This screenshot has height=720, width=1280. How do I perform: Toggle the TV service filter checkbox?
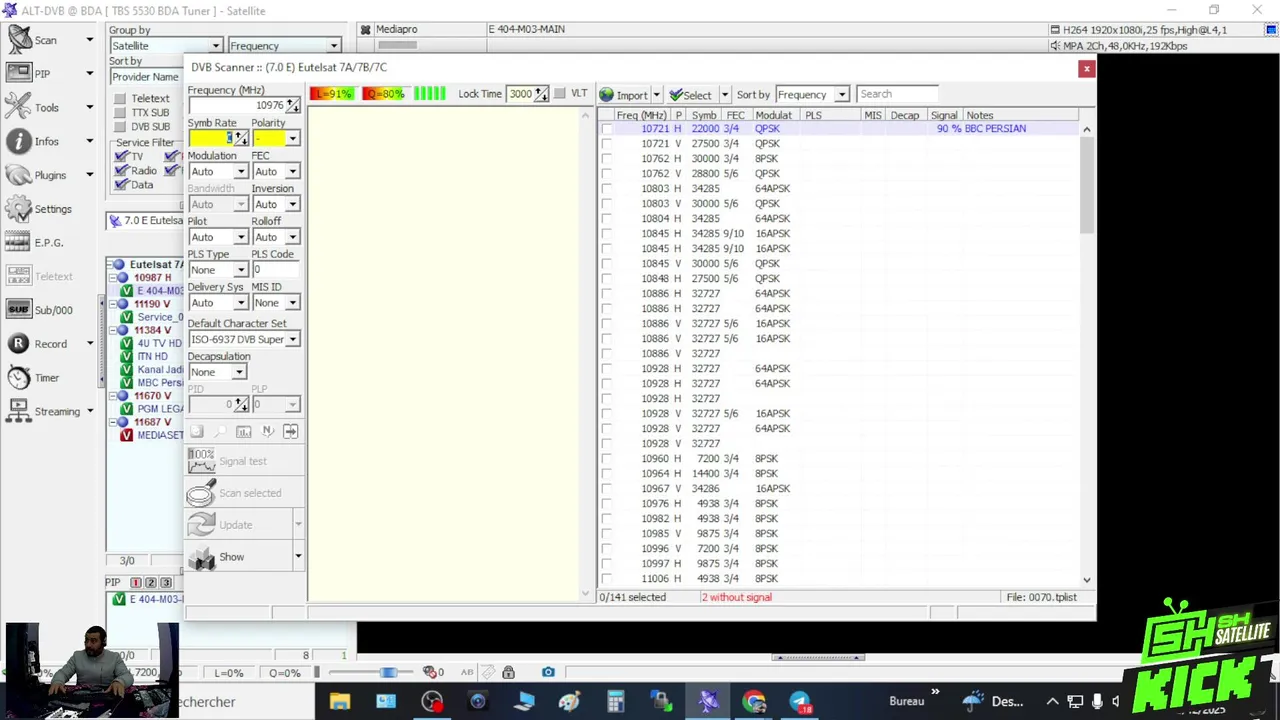tap(122, 157)
